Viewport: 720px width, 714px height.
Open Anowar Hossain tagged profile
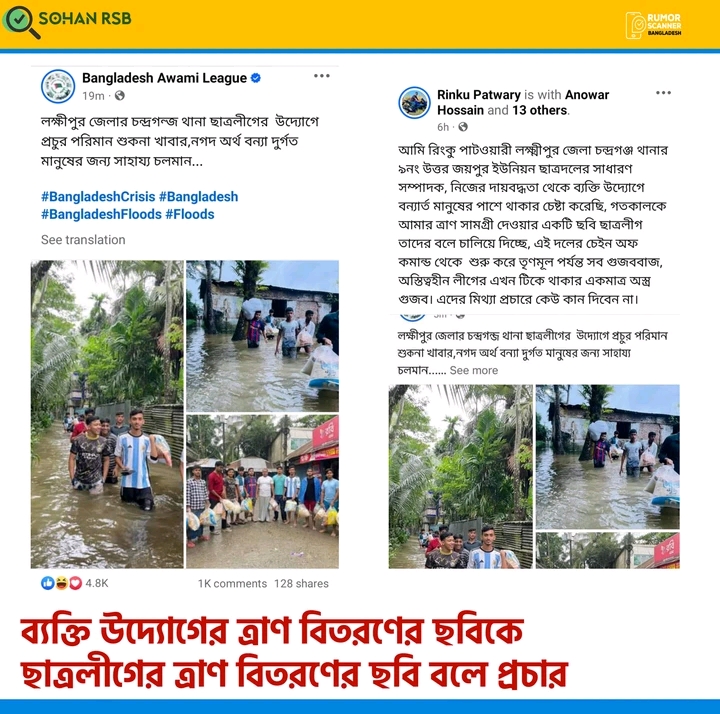pyautogui.click(x=523, y=102)
